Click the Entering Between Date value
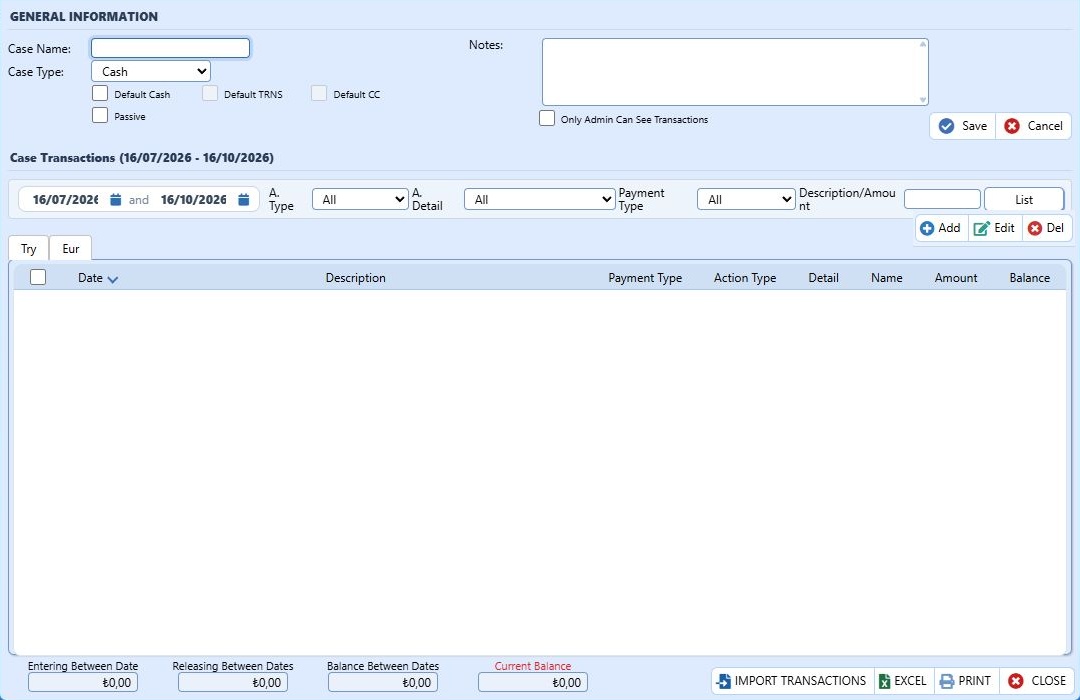 pos(83,683)
